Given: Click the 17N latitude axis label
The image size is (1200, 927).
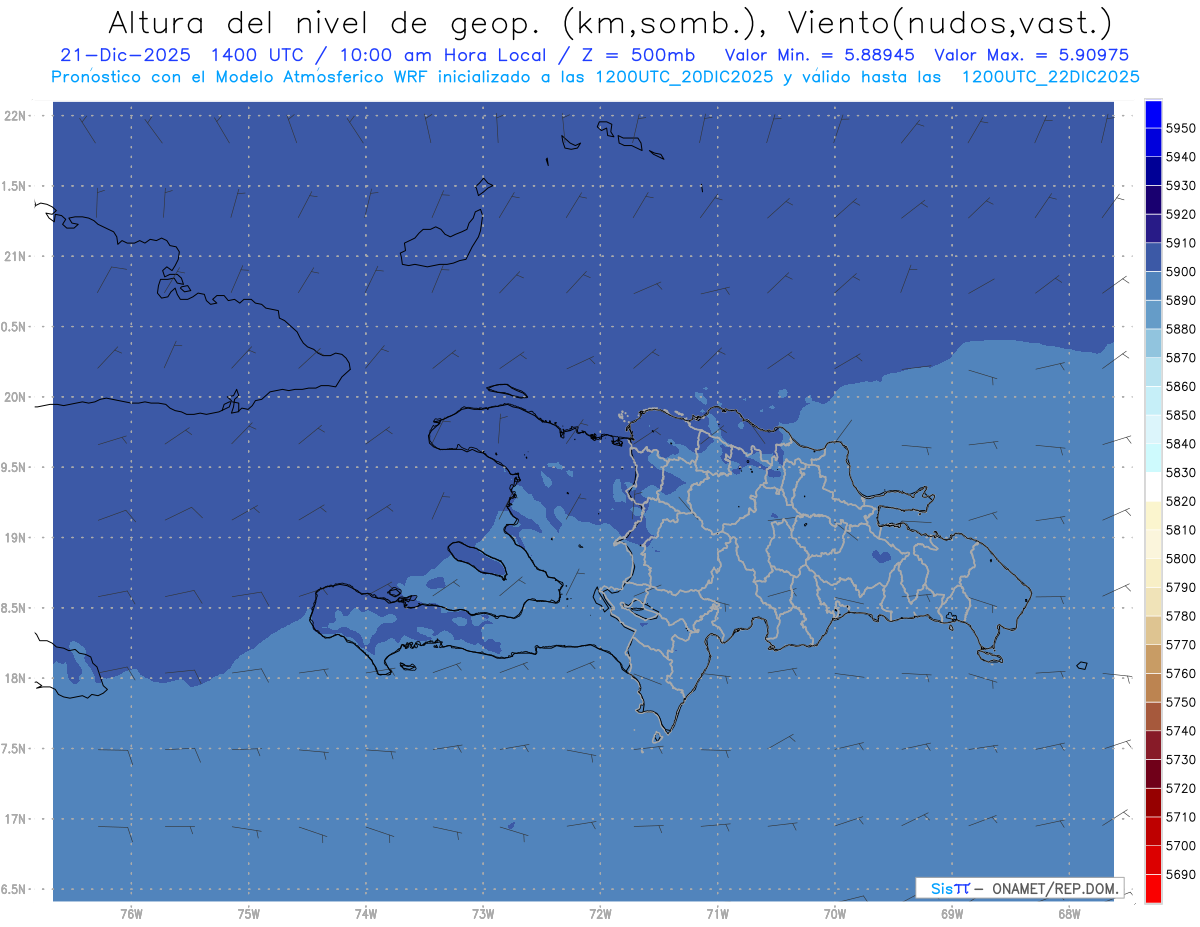Looking at the screenshot, I should click(x=16, y=819).
